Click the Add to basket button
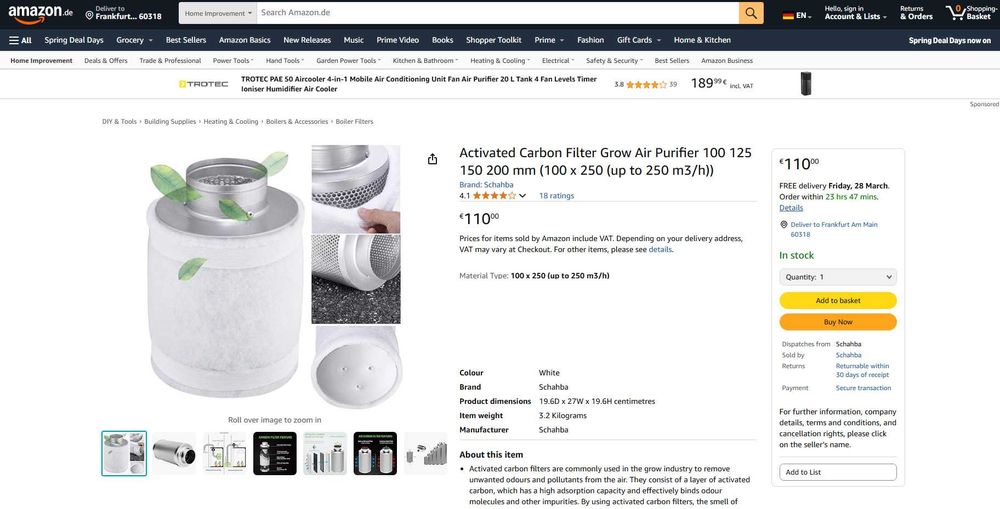The height and width of the screenshot is (509, 1000). [838, 300]
